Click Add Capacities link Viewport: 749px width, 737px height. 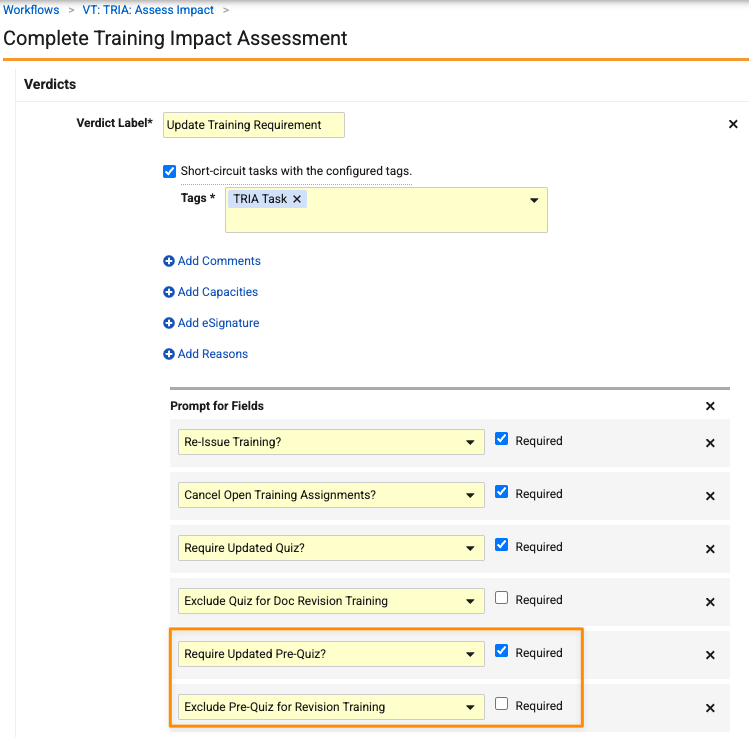(218, 292)
